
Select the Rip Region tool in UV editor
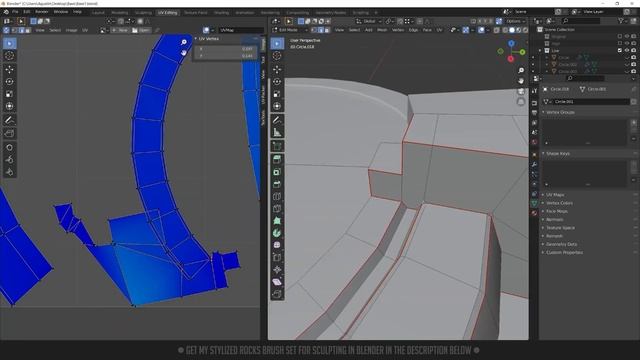9,133
